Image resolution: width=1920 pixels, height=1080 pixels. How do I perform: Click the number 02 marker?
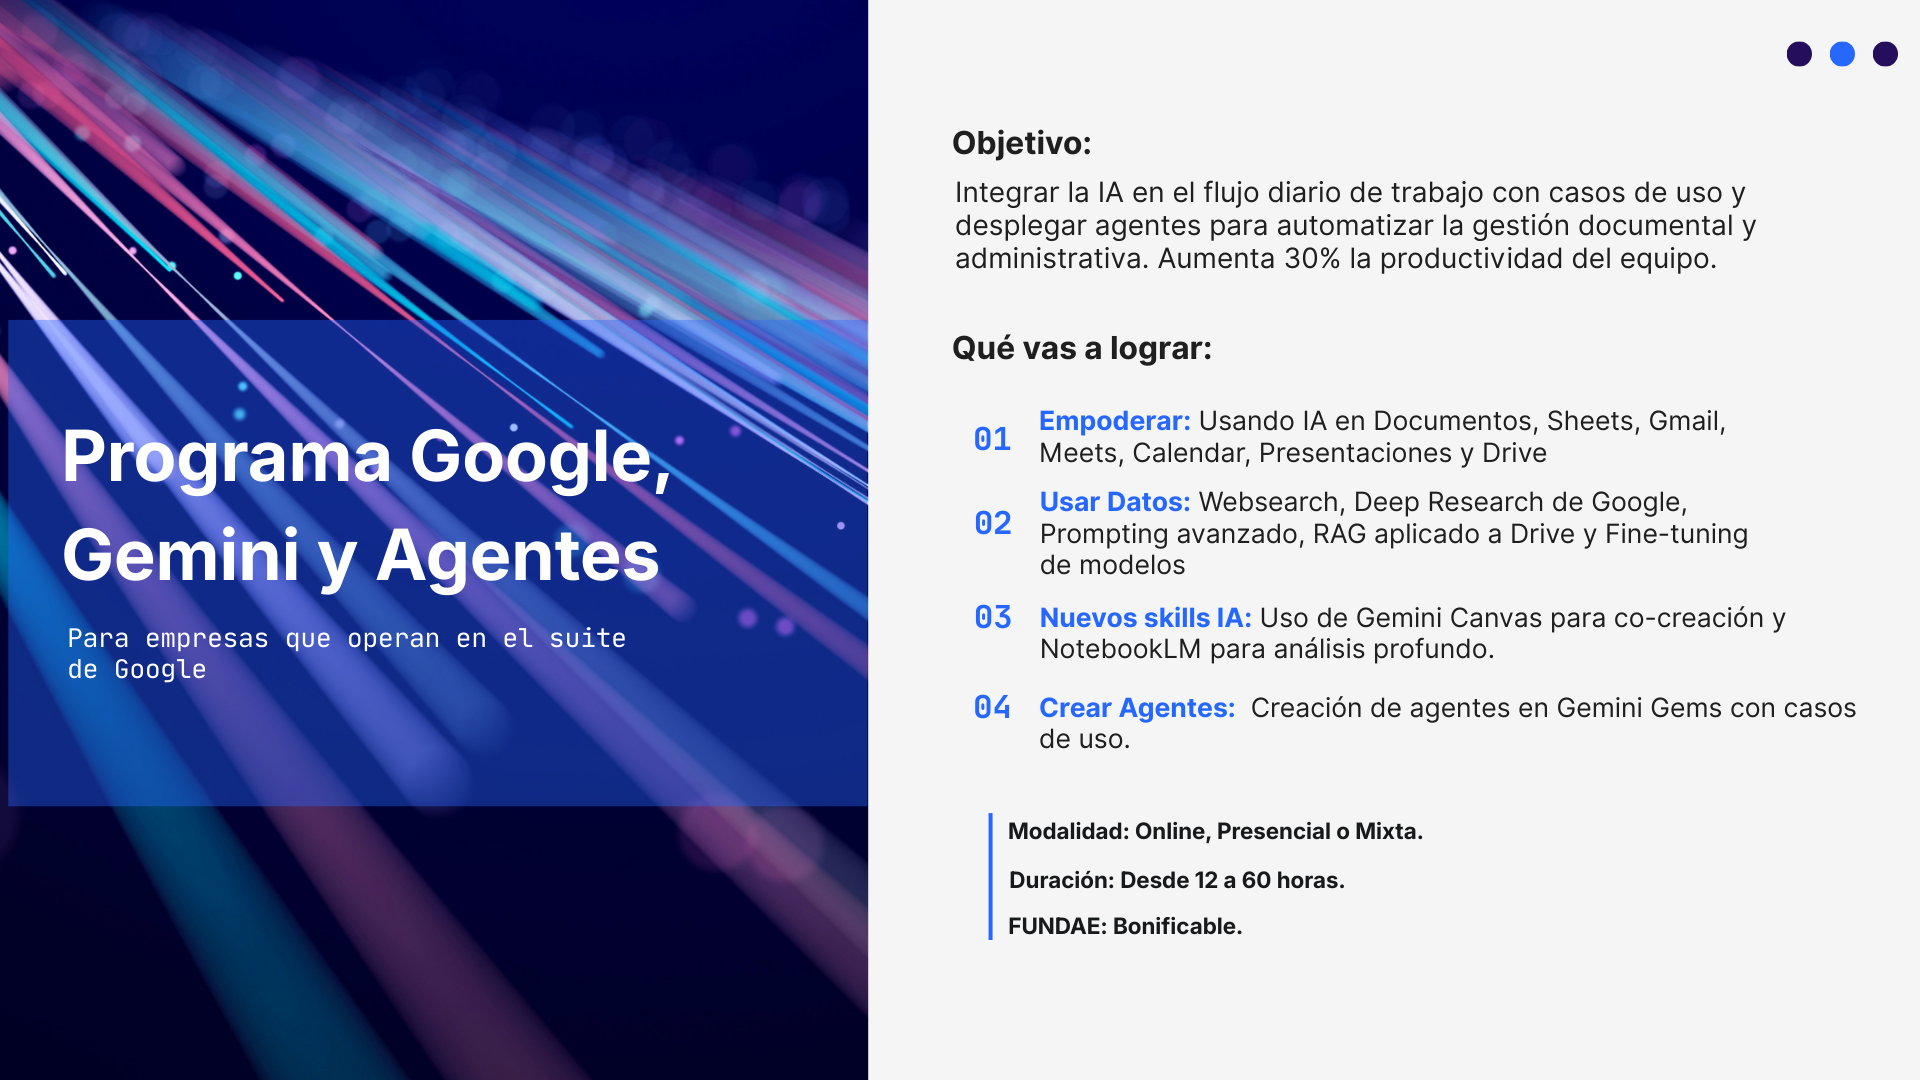993,523
